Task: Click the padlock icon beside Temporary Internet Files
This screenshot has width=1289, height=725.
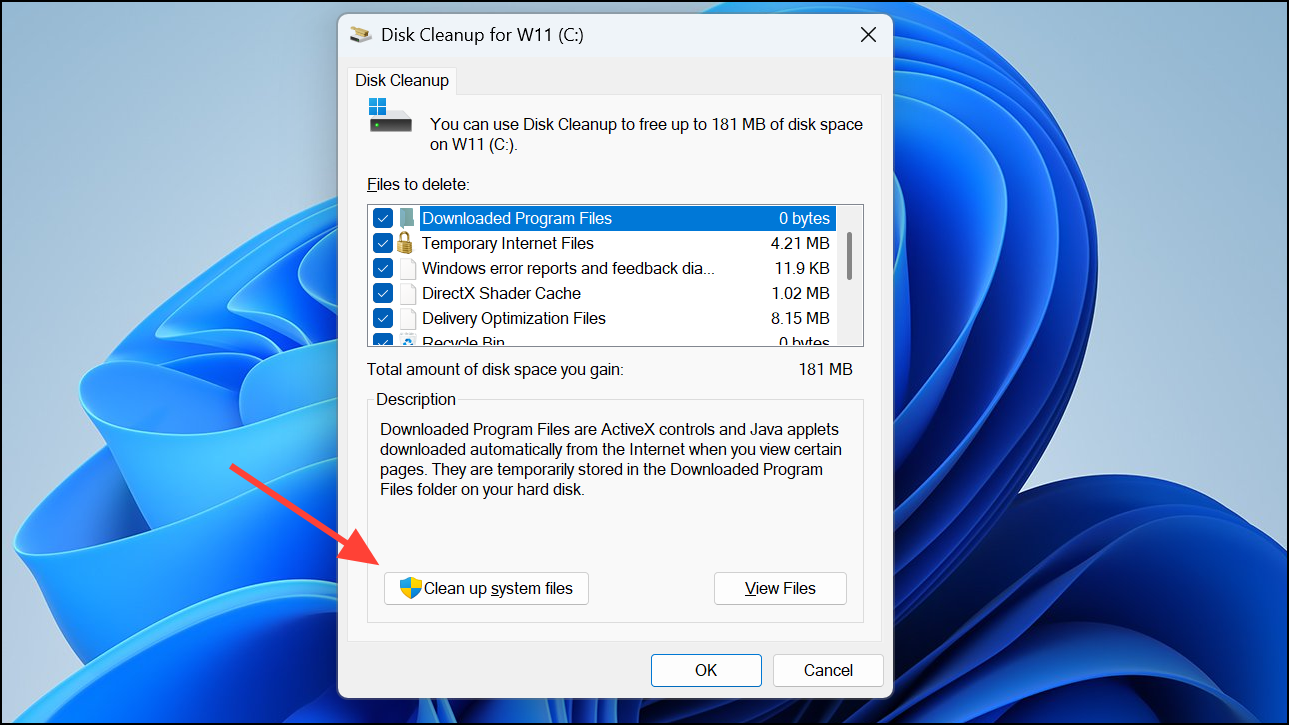Action: (408, 243)
